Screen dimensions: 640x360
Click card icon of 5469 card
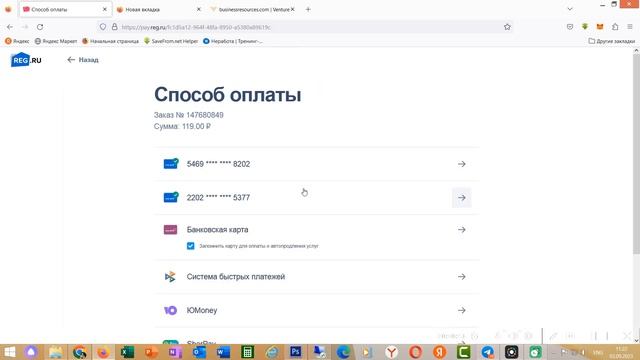tap(171, 164)
